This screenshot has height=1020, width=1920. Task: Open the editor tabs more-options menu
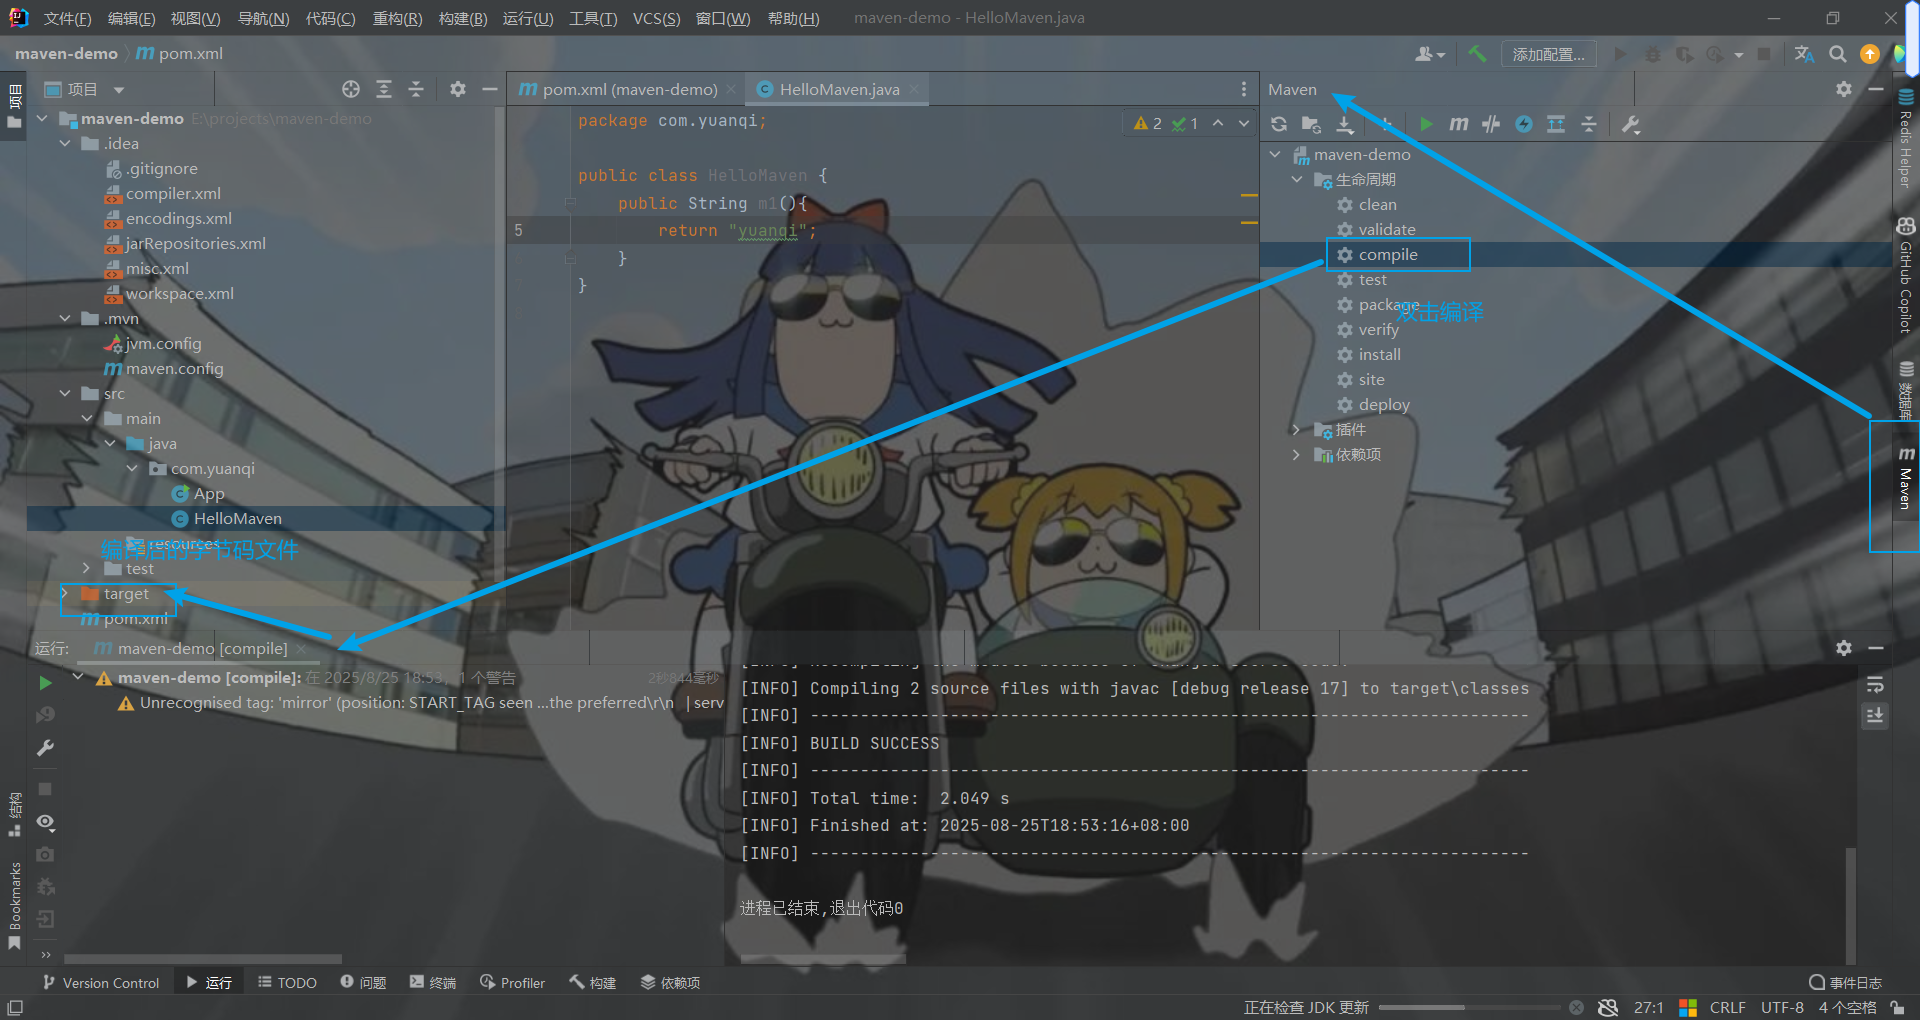coord(1244,89)
